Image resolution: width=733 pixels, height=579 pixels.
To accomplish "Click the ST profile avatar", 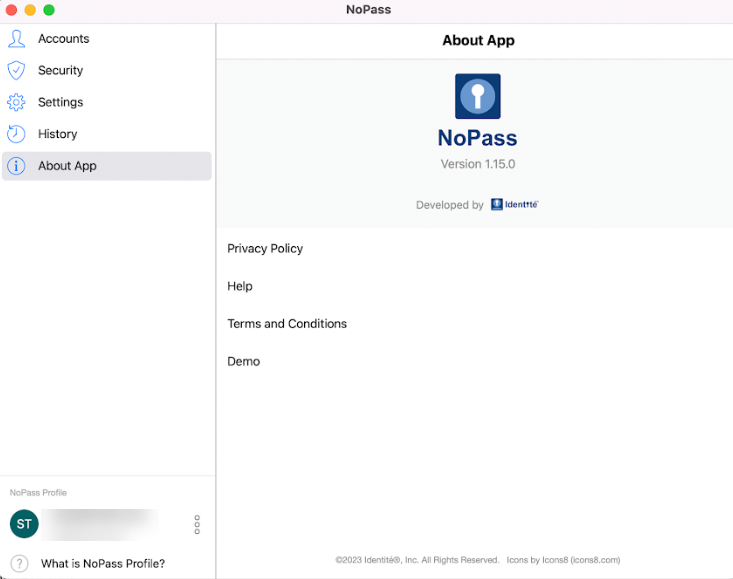I will pyautogui.click(x=24, y=524).
